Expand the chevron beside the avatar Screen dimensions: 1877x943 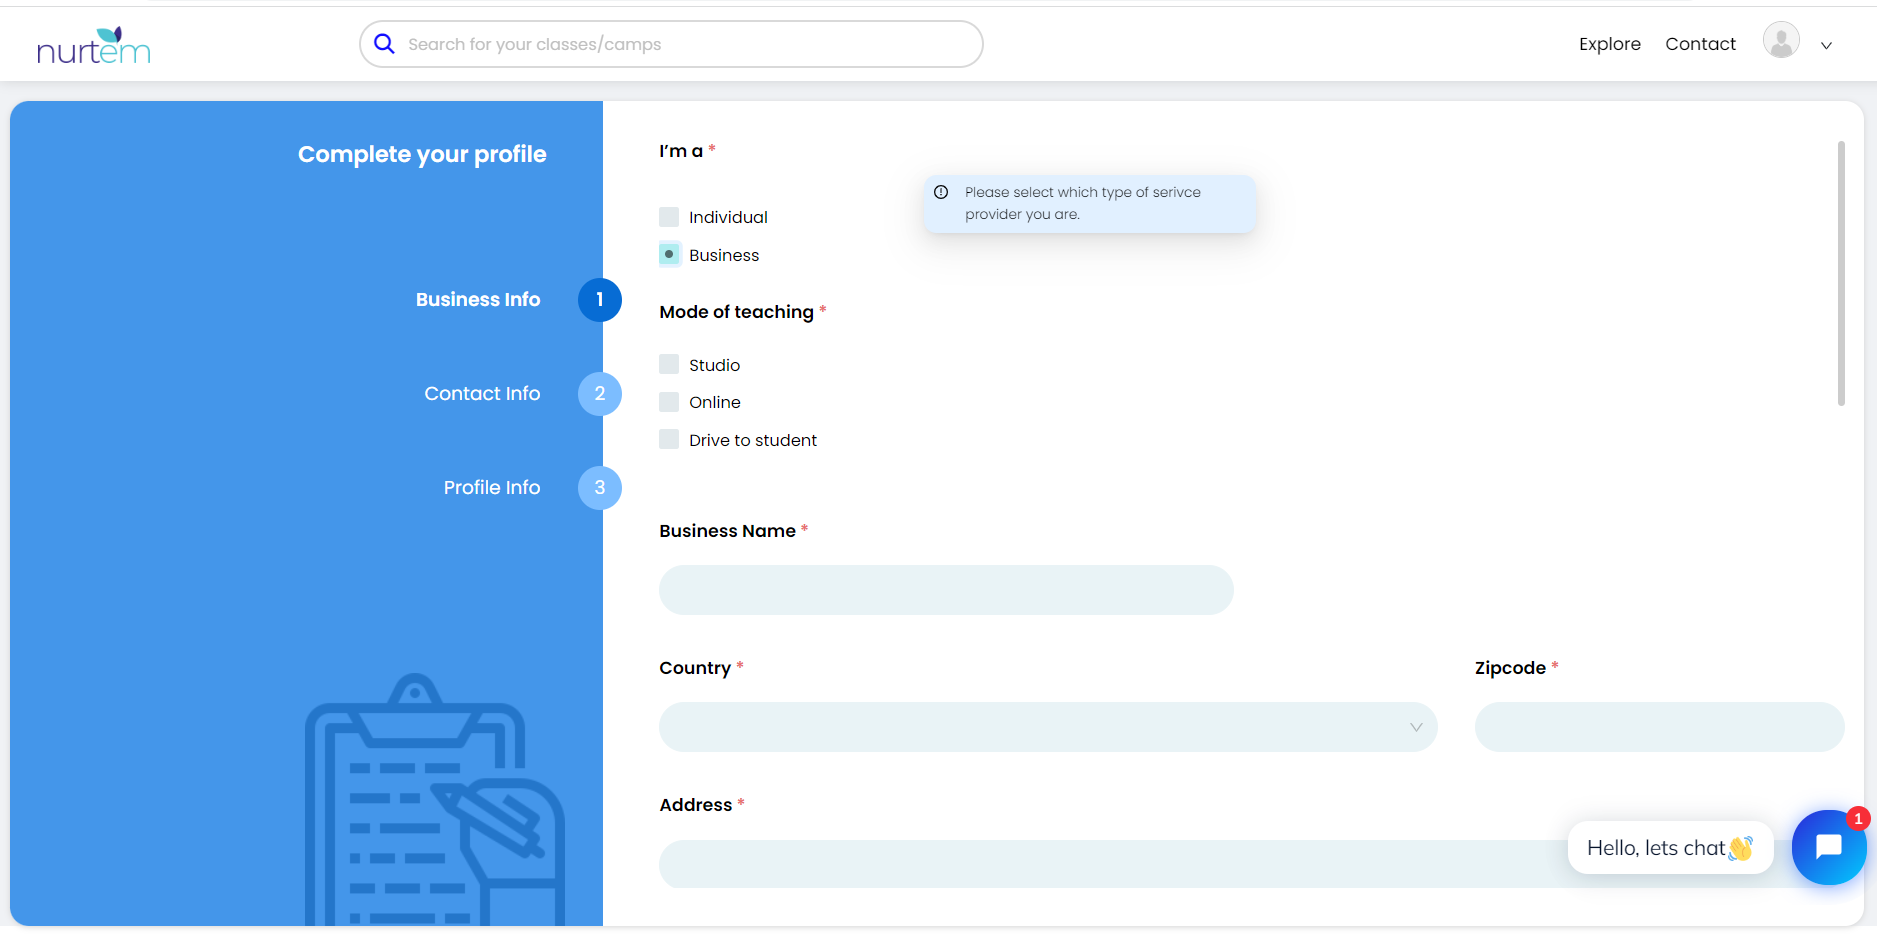1827,45
